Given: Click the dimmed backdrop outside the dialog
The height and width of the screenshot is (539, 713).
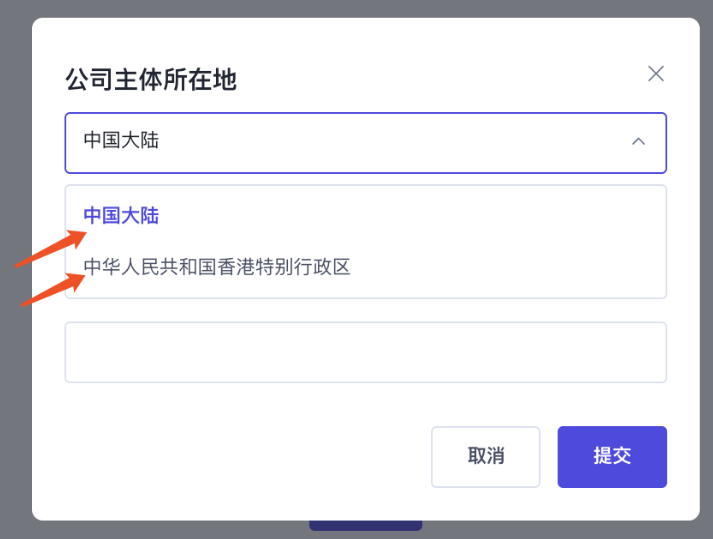Looking at the screenshot, I should 15,400.
